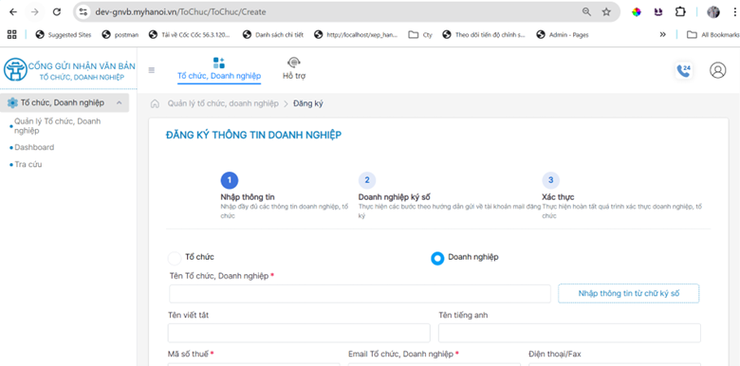Image resolution: width=740 pixels, height=366 pixels.
Task: Open site information icon in address bar
Action: [84, 12]
